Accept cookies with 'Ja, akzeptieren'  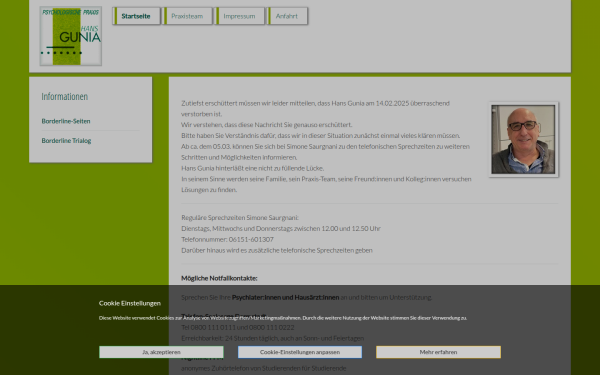(161, 352)
